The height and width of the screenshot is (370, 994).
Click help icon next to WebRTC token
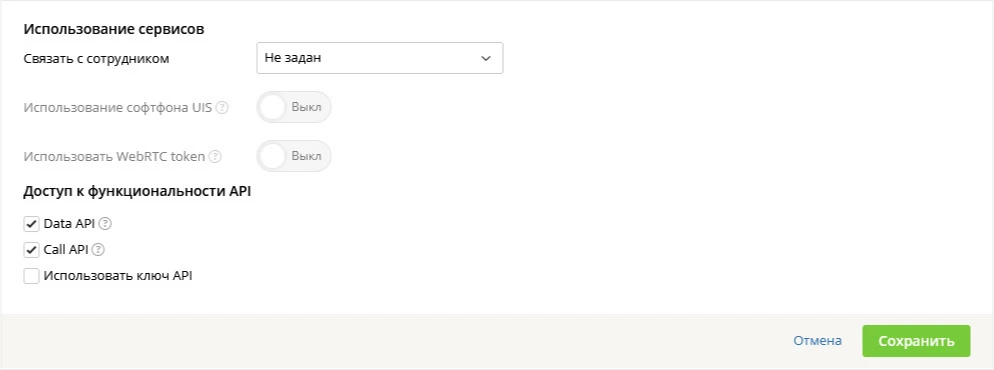(215, 156)
